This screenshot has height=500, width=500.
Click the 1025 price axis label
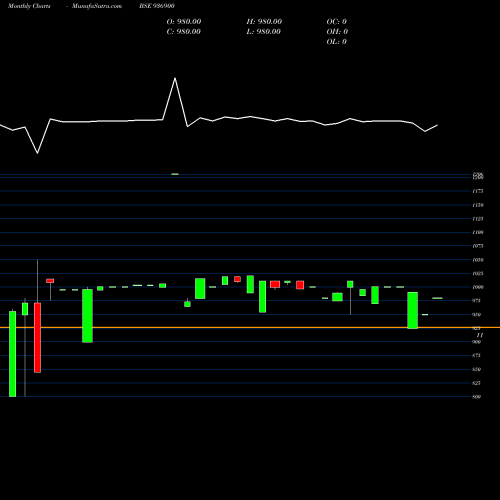(478, 273)
